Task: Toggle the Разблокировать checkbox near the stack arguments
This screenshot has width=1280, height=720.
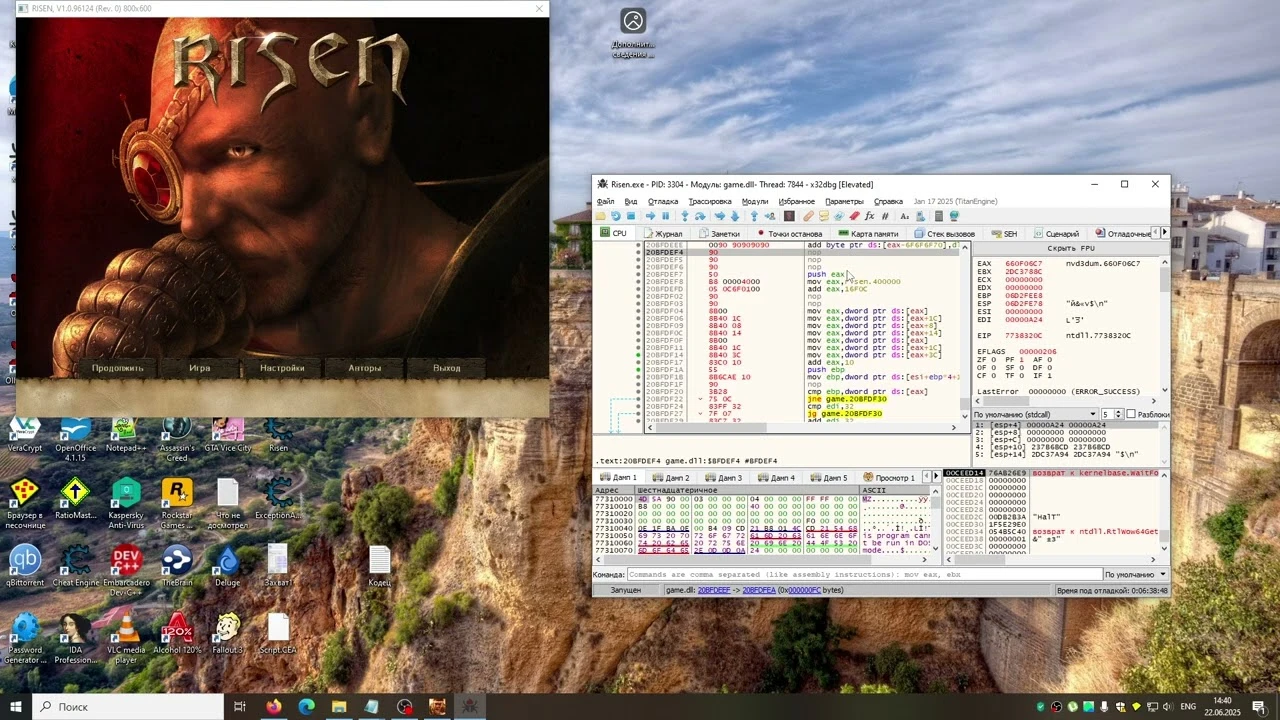Action: pyautogui.click(x=1130, y=413)
